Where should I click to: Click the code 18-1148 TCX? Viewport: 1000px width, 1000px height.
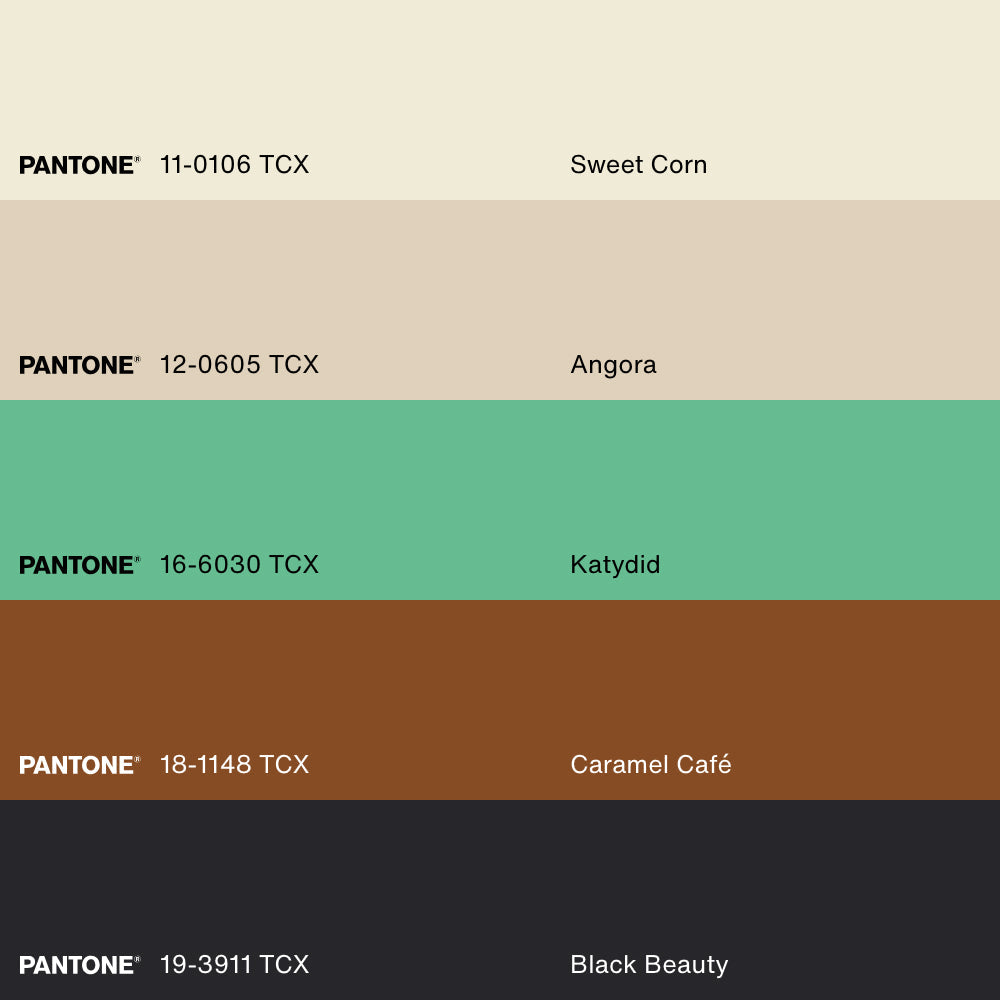(234, 765)
